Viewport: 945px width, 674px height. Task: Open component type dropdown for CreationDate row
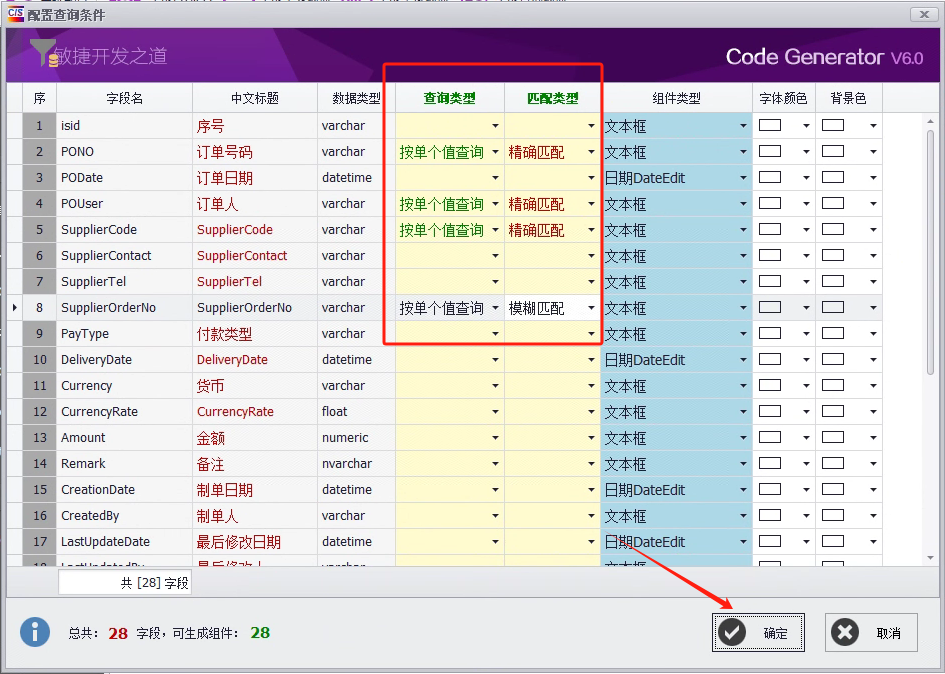coord(743,490)
